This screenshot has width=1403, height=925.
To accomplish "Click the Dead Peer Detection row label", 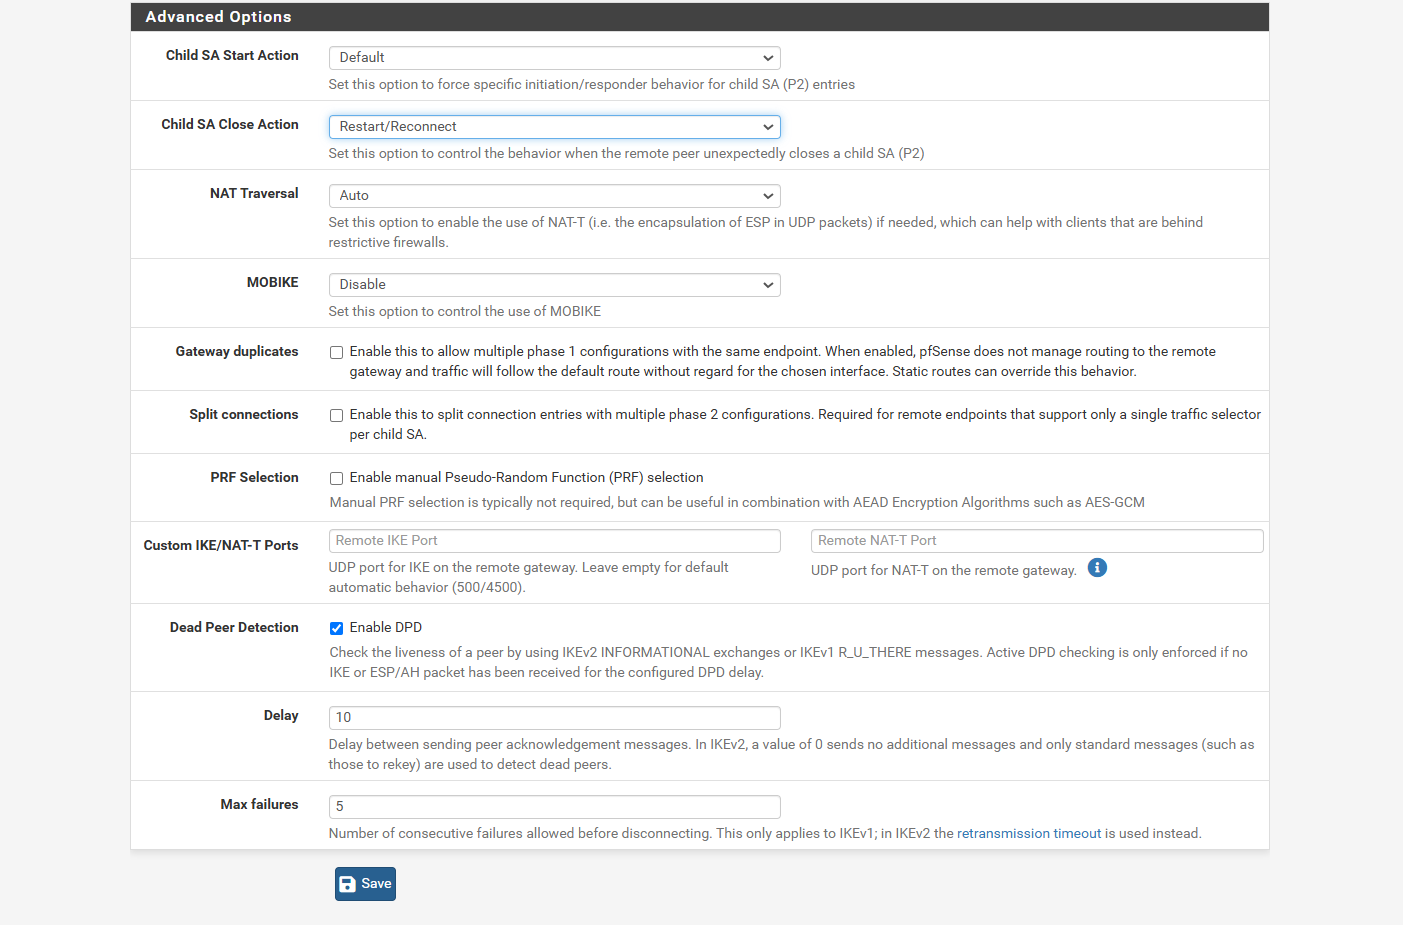I will (x=234, y=628).
